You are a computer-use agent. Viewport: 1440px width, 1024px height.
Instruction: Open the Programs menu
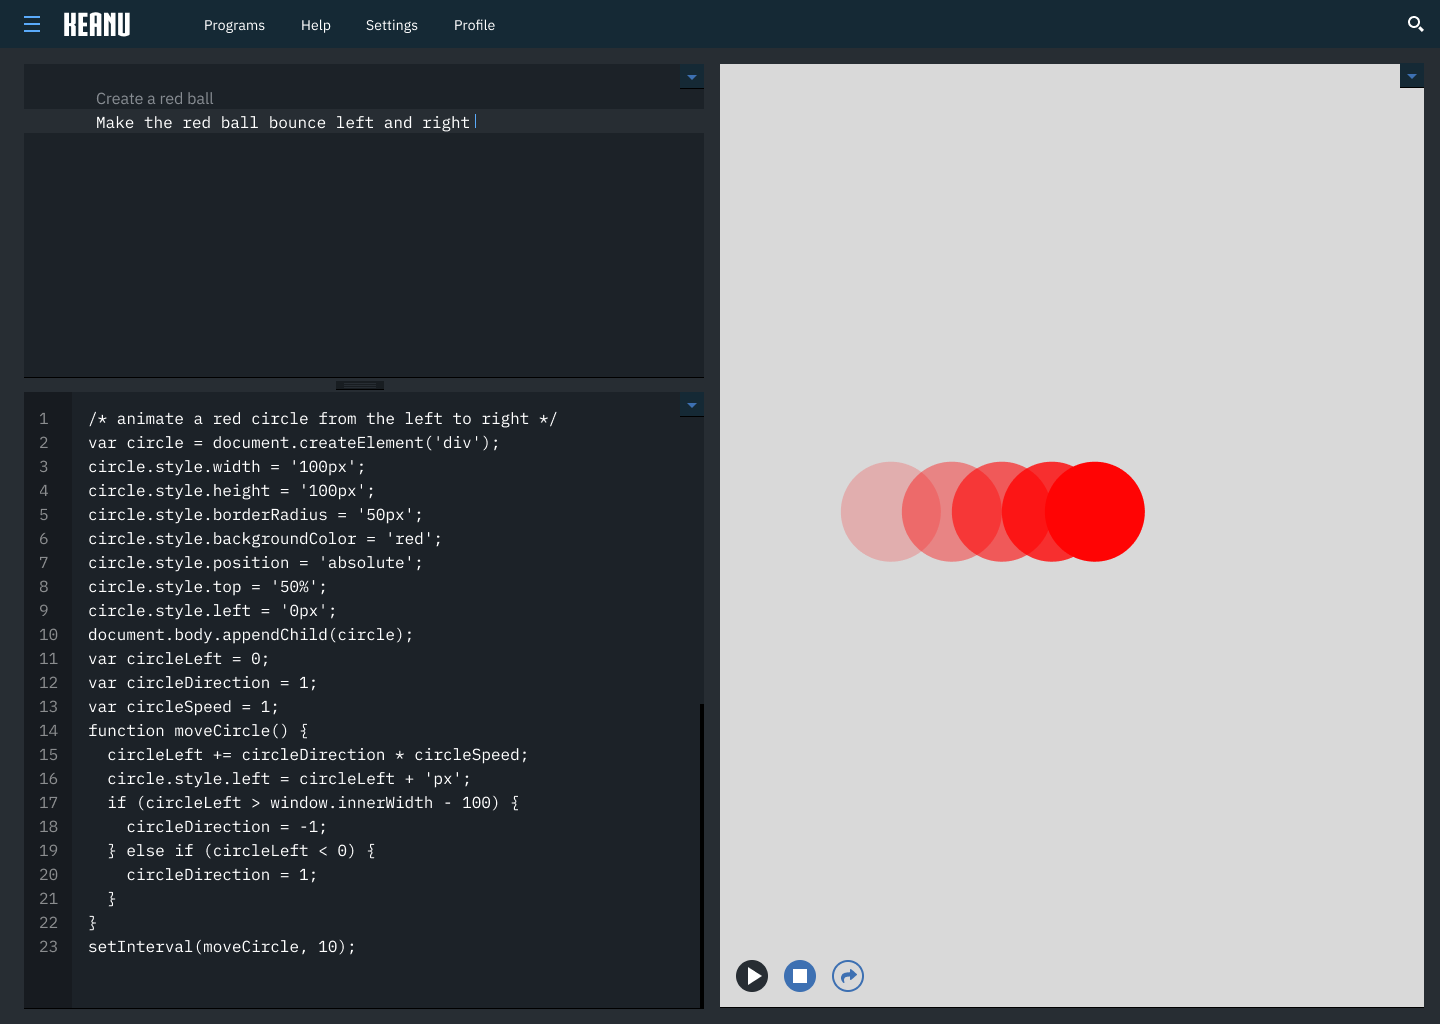pyautogui.click(x=234, y=25)
